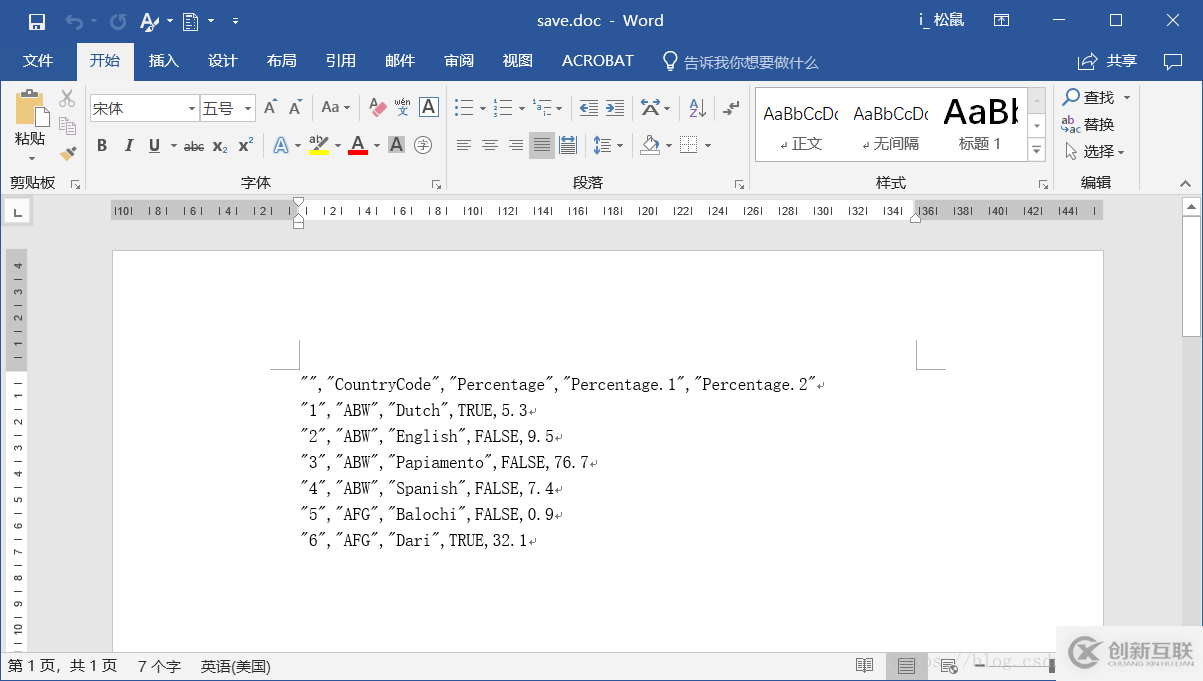1203x681 pixels.
Task: Open the Borders dropdown arrow
Action: pyautogui.click(x=708, y=146)
